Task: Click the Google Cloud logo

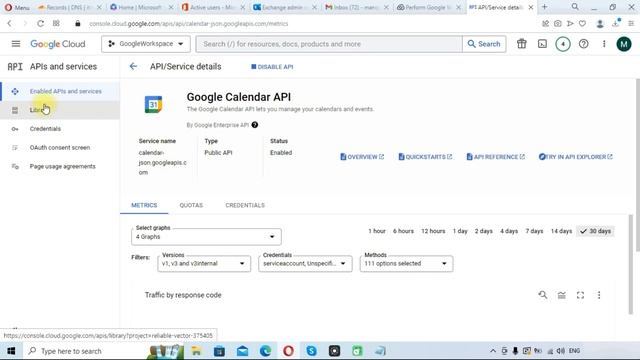Action: 58,44
